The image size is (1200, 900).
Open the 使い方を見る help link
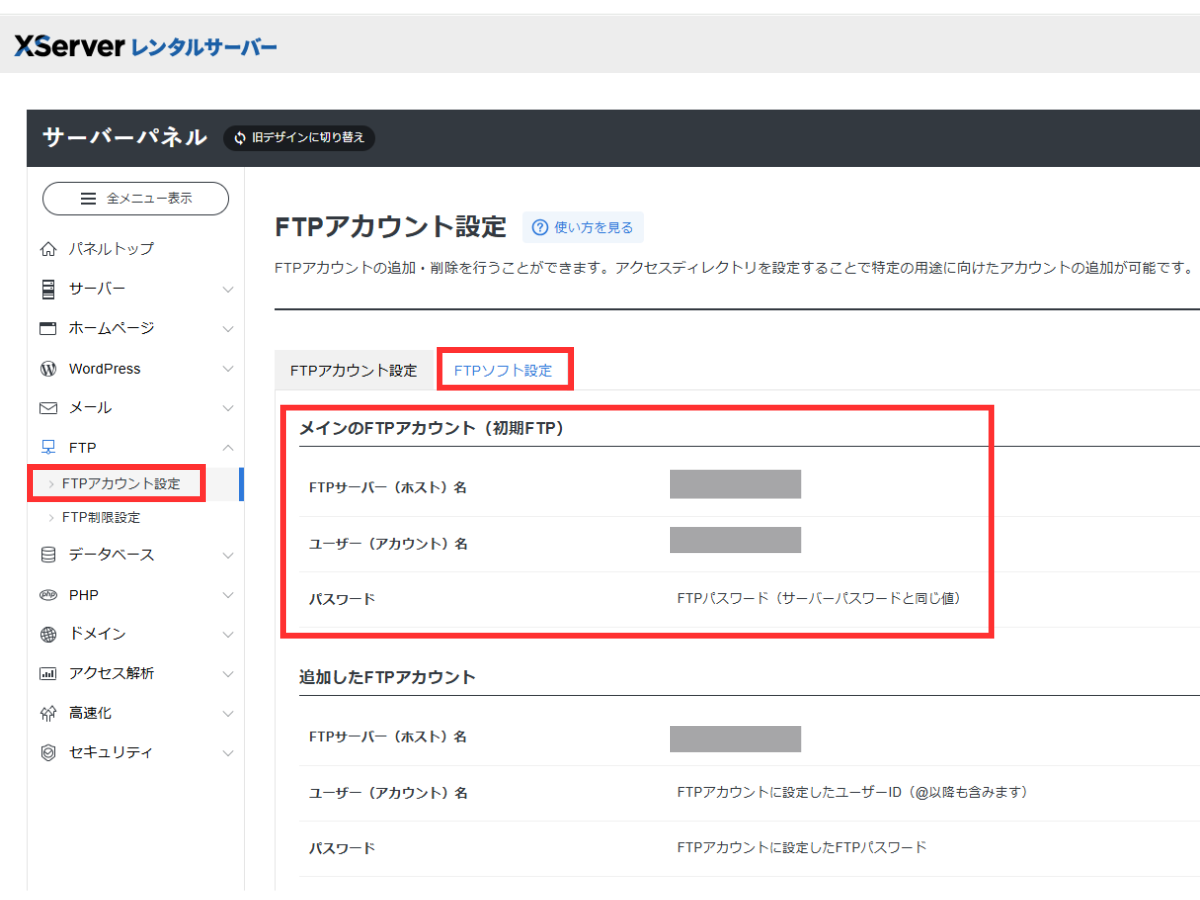coord(583,228)
